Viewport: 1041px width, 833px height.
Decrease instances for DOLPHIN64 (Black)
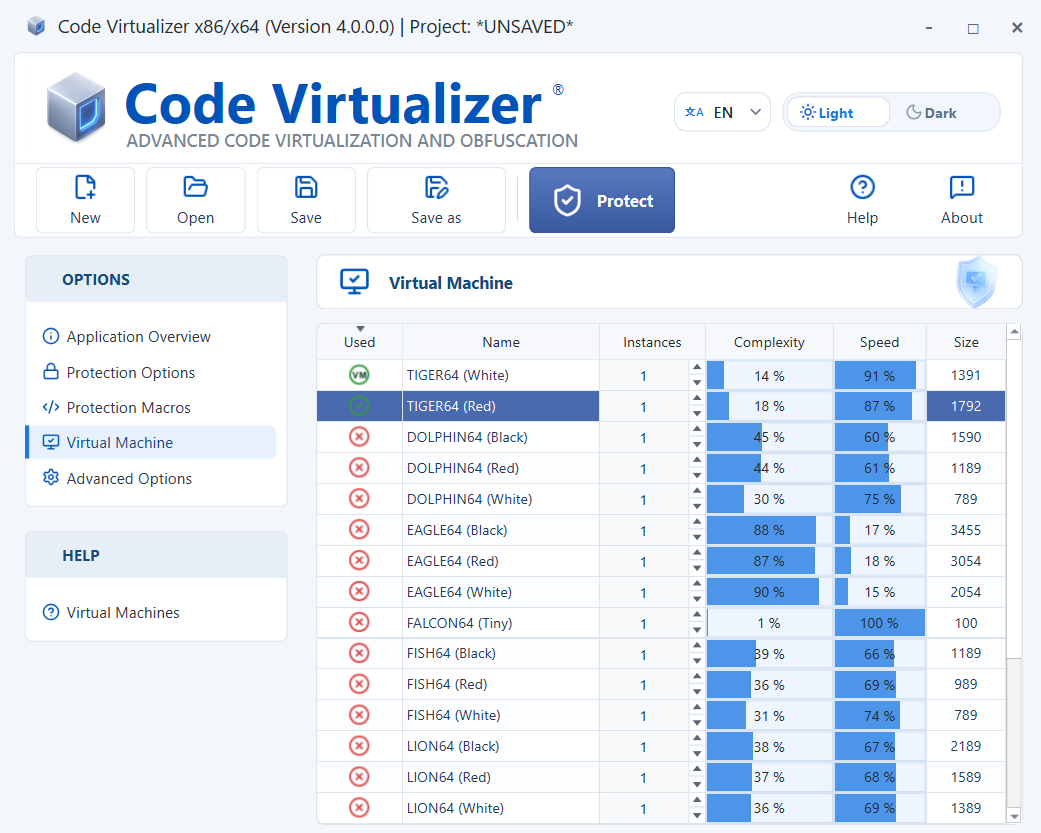point(696,444)
